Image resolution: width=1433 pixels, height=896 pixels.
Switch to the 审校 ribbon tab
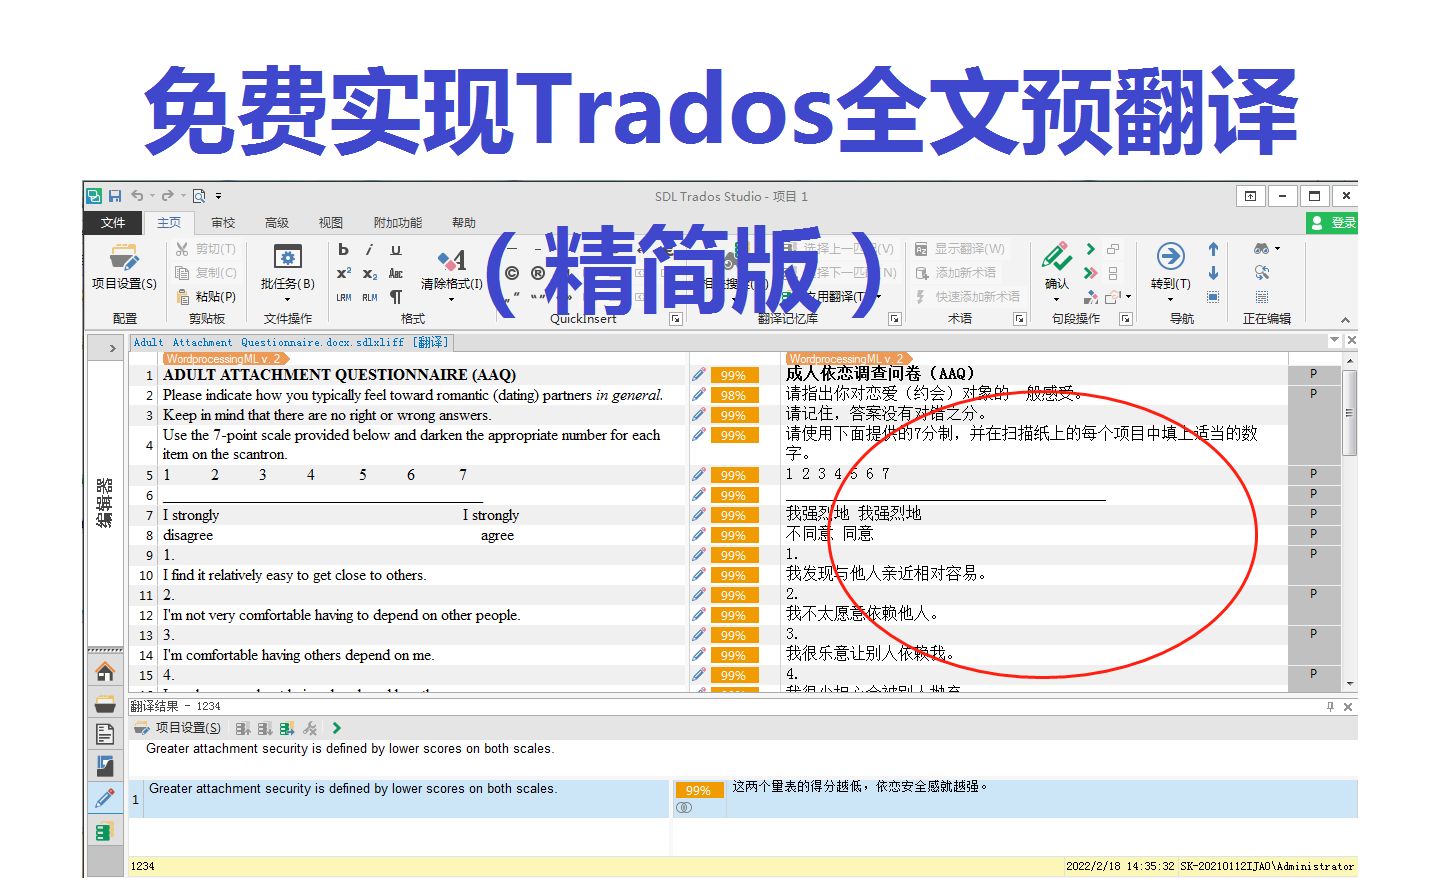223,223
